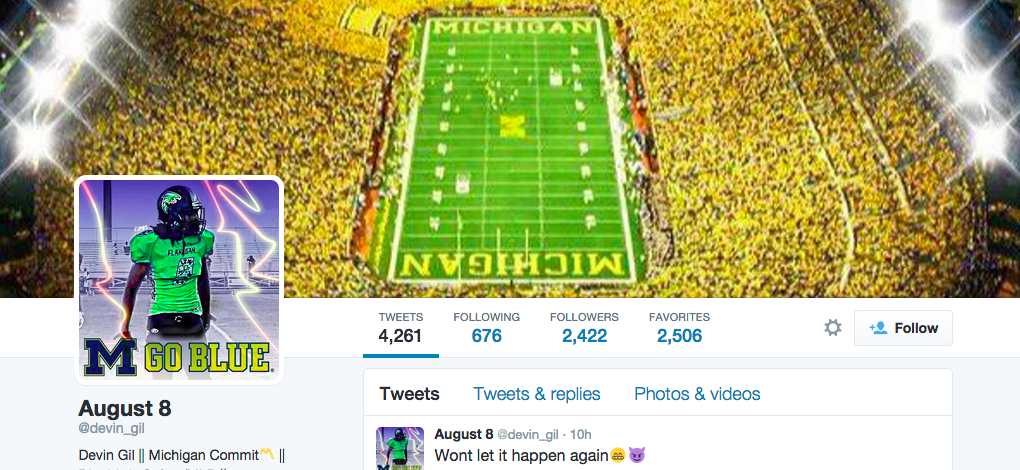Open the Following 676 list
The height and width of the screenshot is (470, 1020).
click(487, 328)
